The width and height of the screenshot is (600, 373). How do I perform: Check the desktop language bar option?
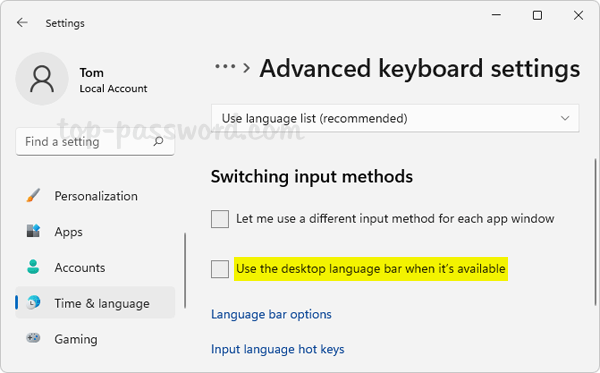pos(220,269)
